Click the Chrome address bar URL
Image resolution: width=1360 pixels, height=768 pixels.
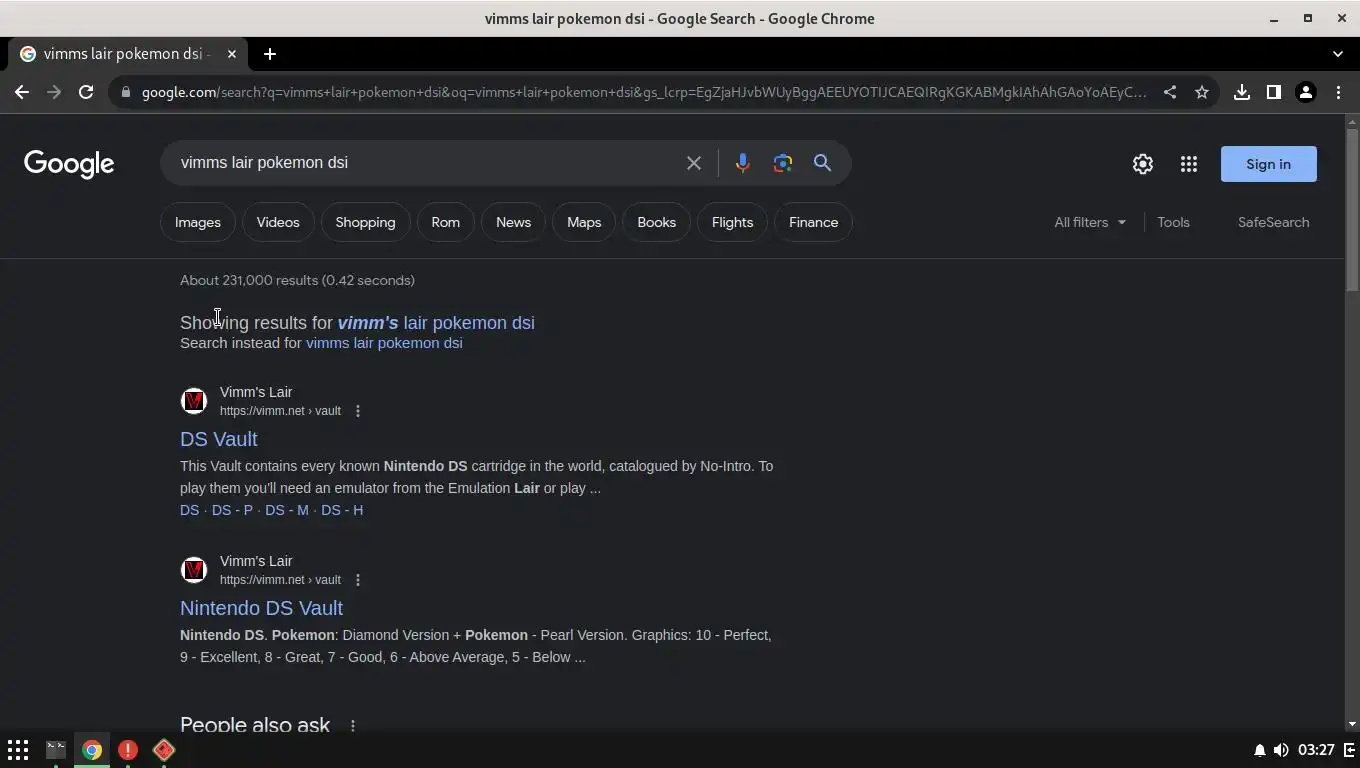click(x=644, y=92)
